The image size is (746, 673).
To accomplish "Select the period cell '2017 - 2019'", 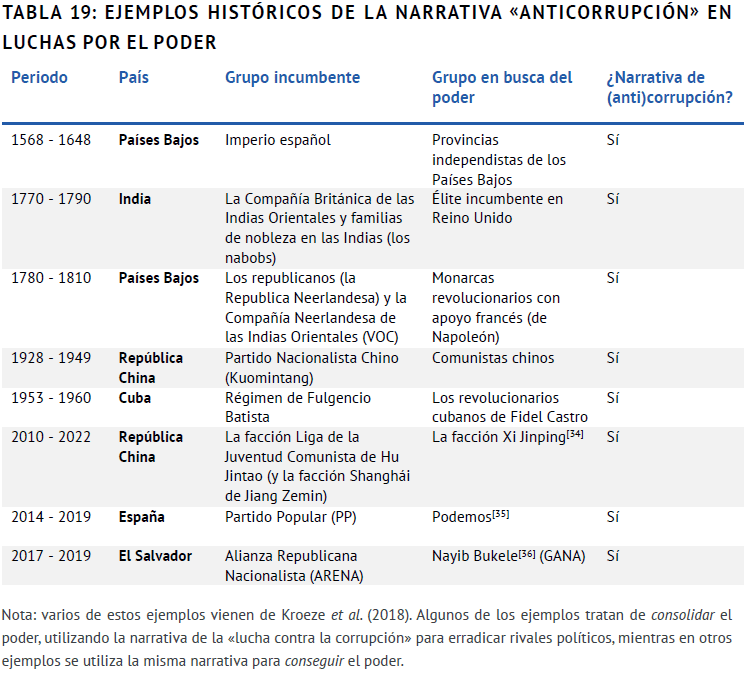I will (51, 556).
